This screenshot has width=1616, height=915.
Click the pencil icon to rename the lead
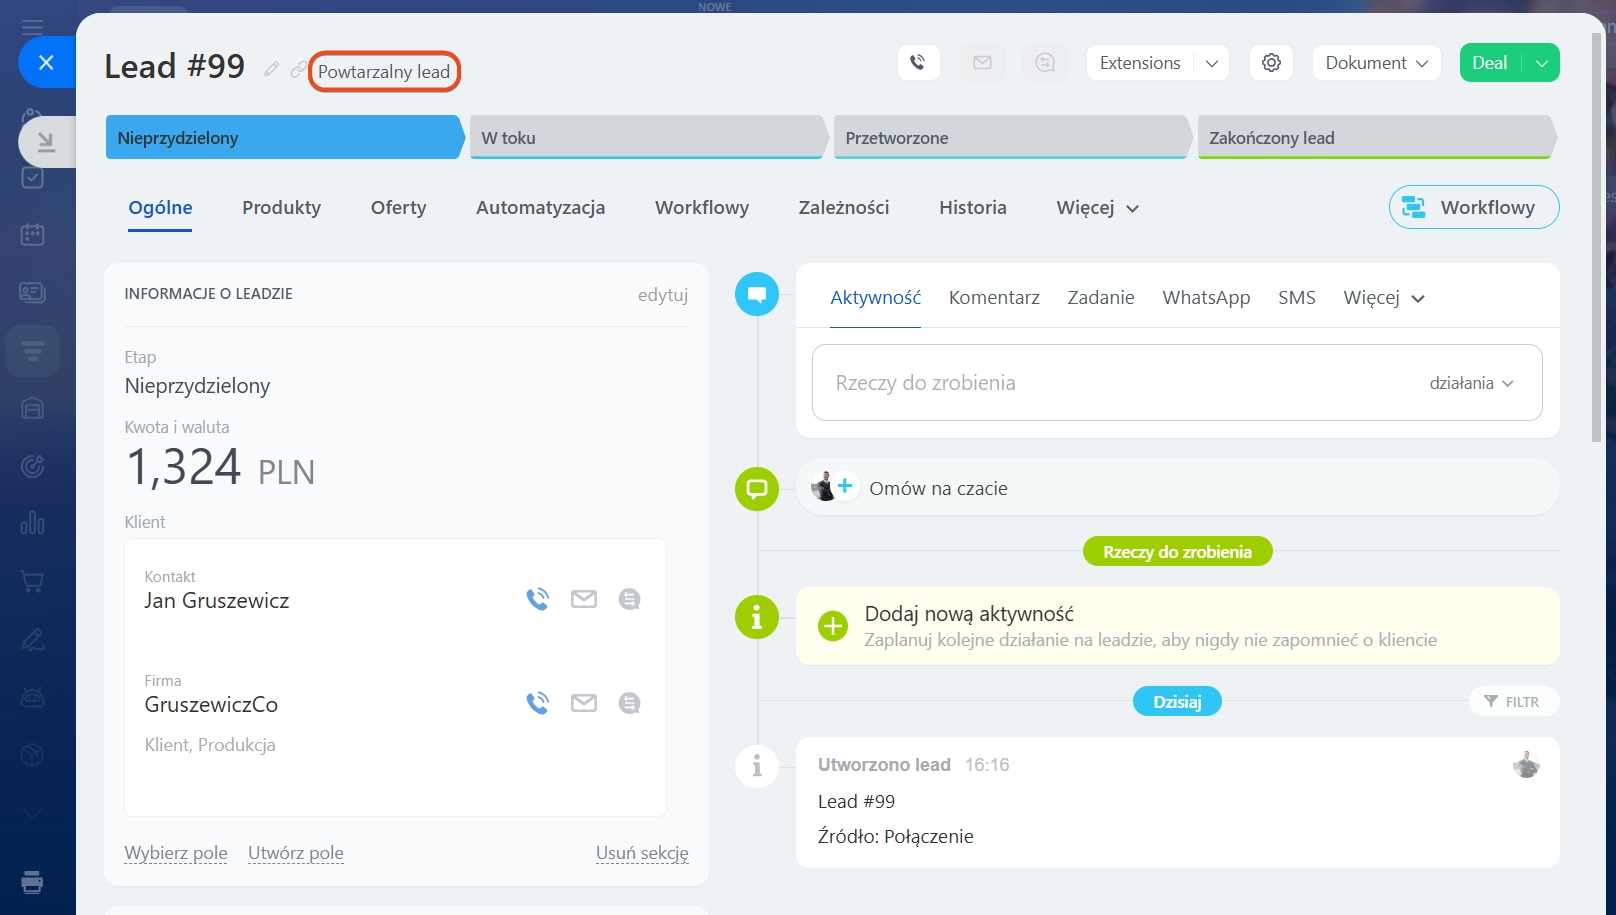[271, 69]
